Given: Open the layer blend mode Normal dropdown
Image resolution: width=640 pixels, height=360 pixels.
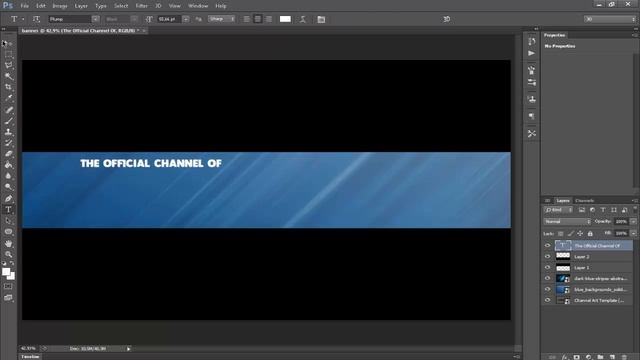Looking at the screenshot, I should [x=567, y=222].
